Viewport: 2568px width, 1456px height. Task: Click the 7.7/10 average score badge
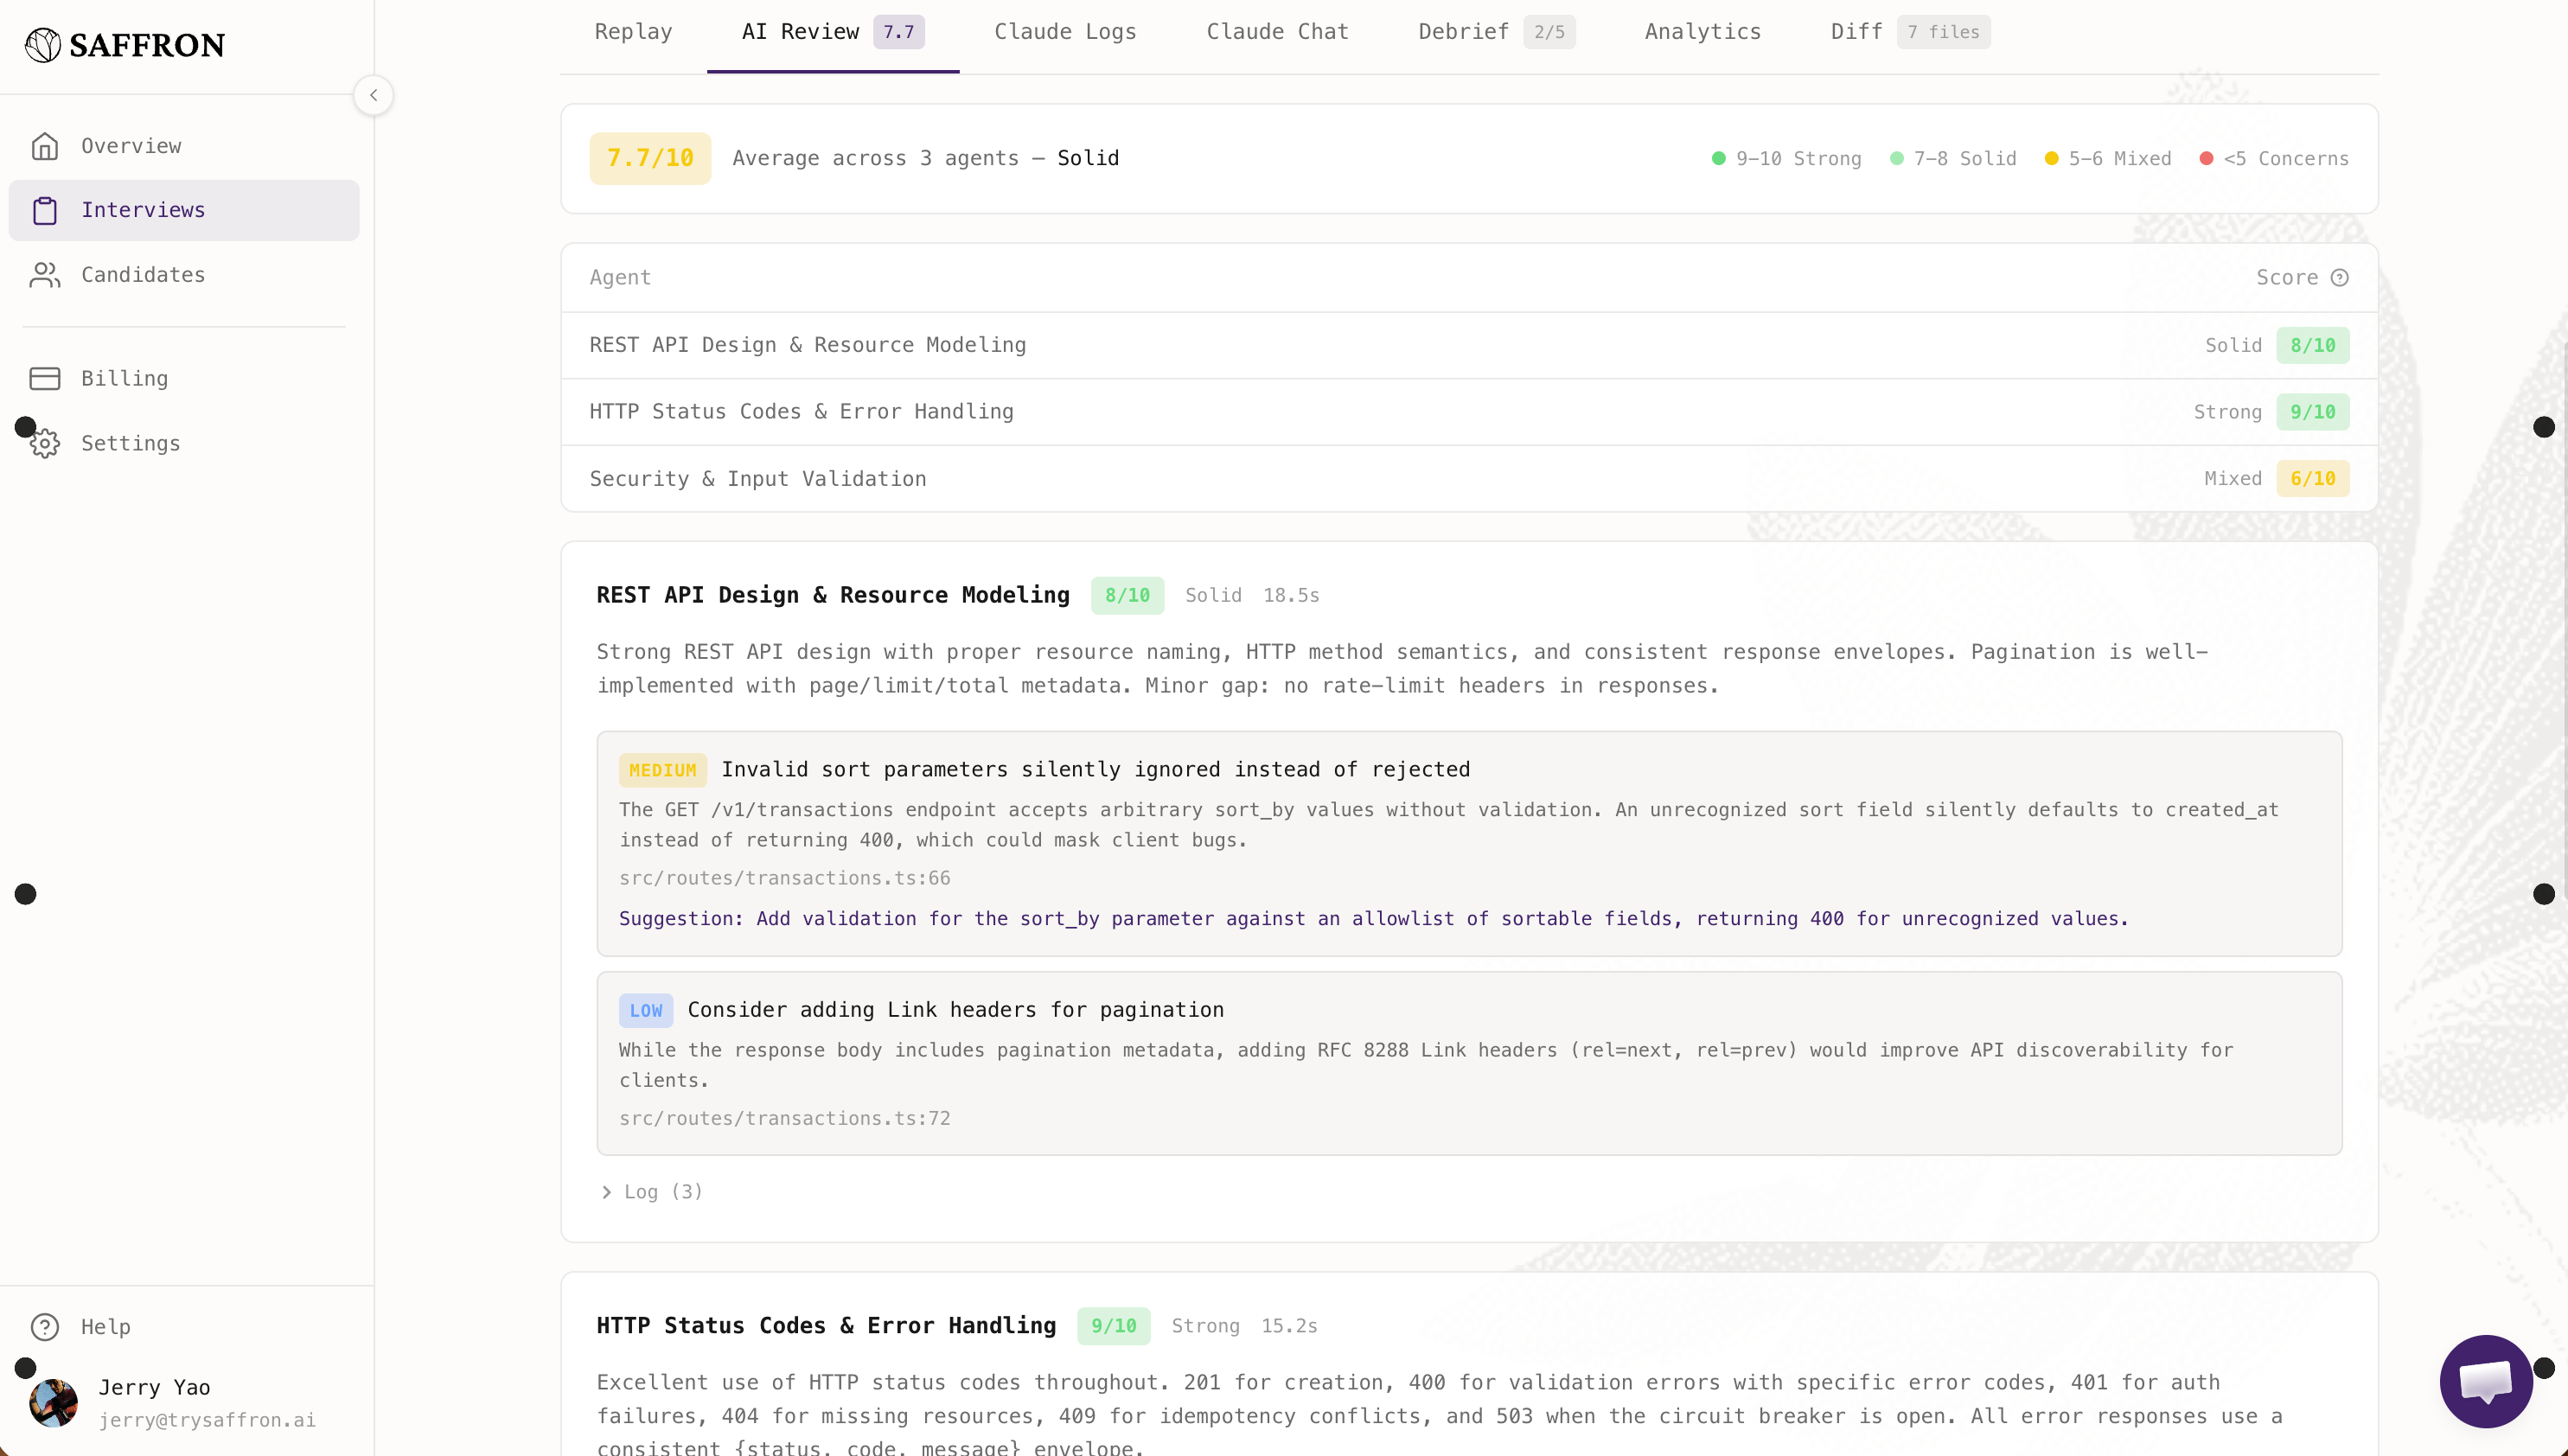point(649,157)
